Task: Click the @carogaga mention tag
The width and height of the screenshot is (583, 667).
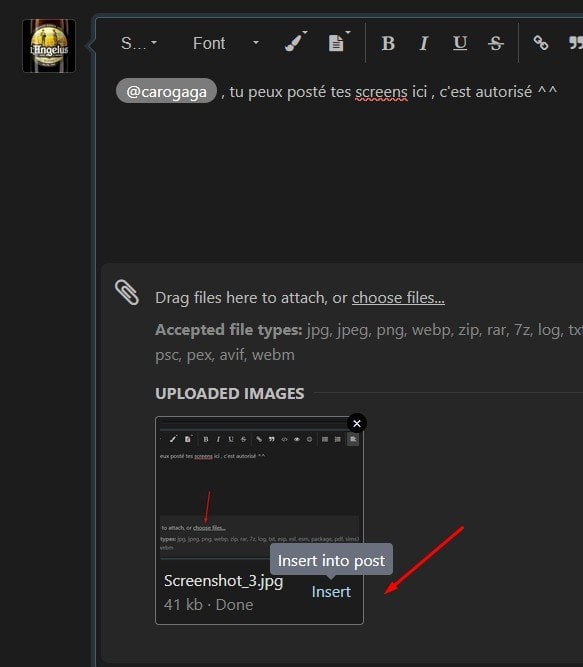Action: click(166, 91)
